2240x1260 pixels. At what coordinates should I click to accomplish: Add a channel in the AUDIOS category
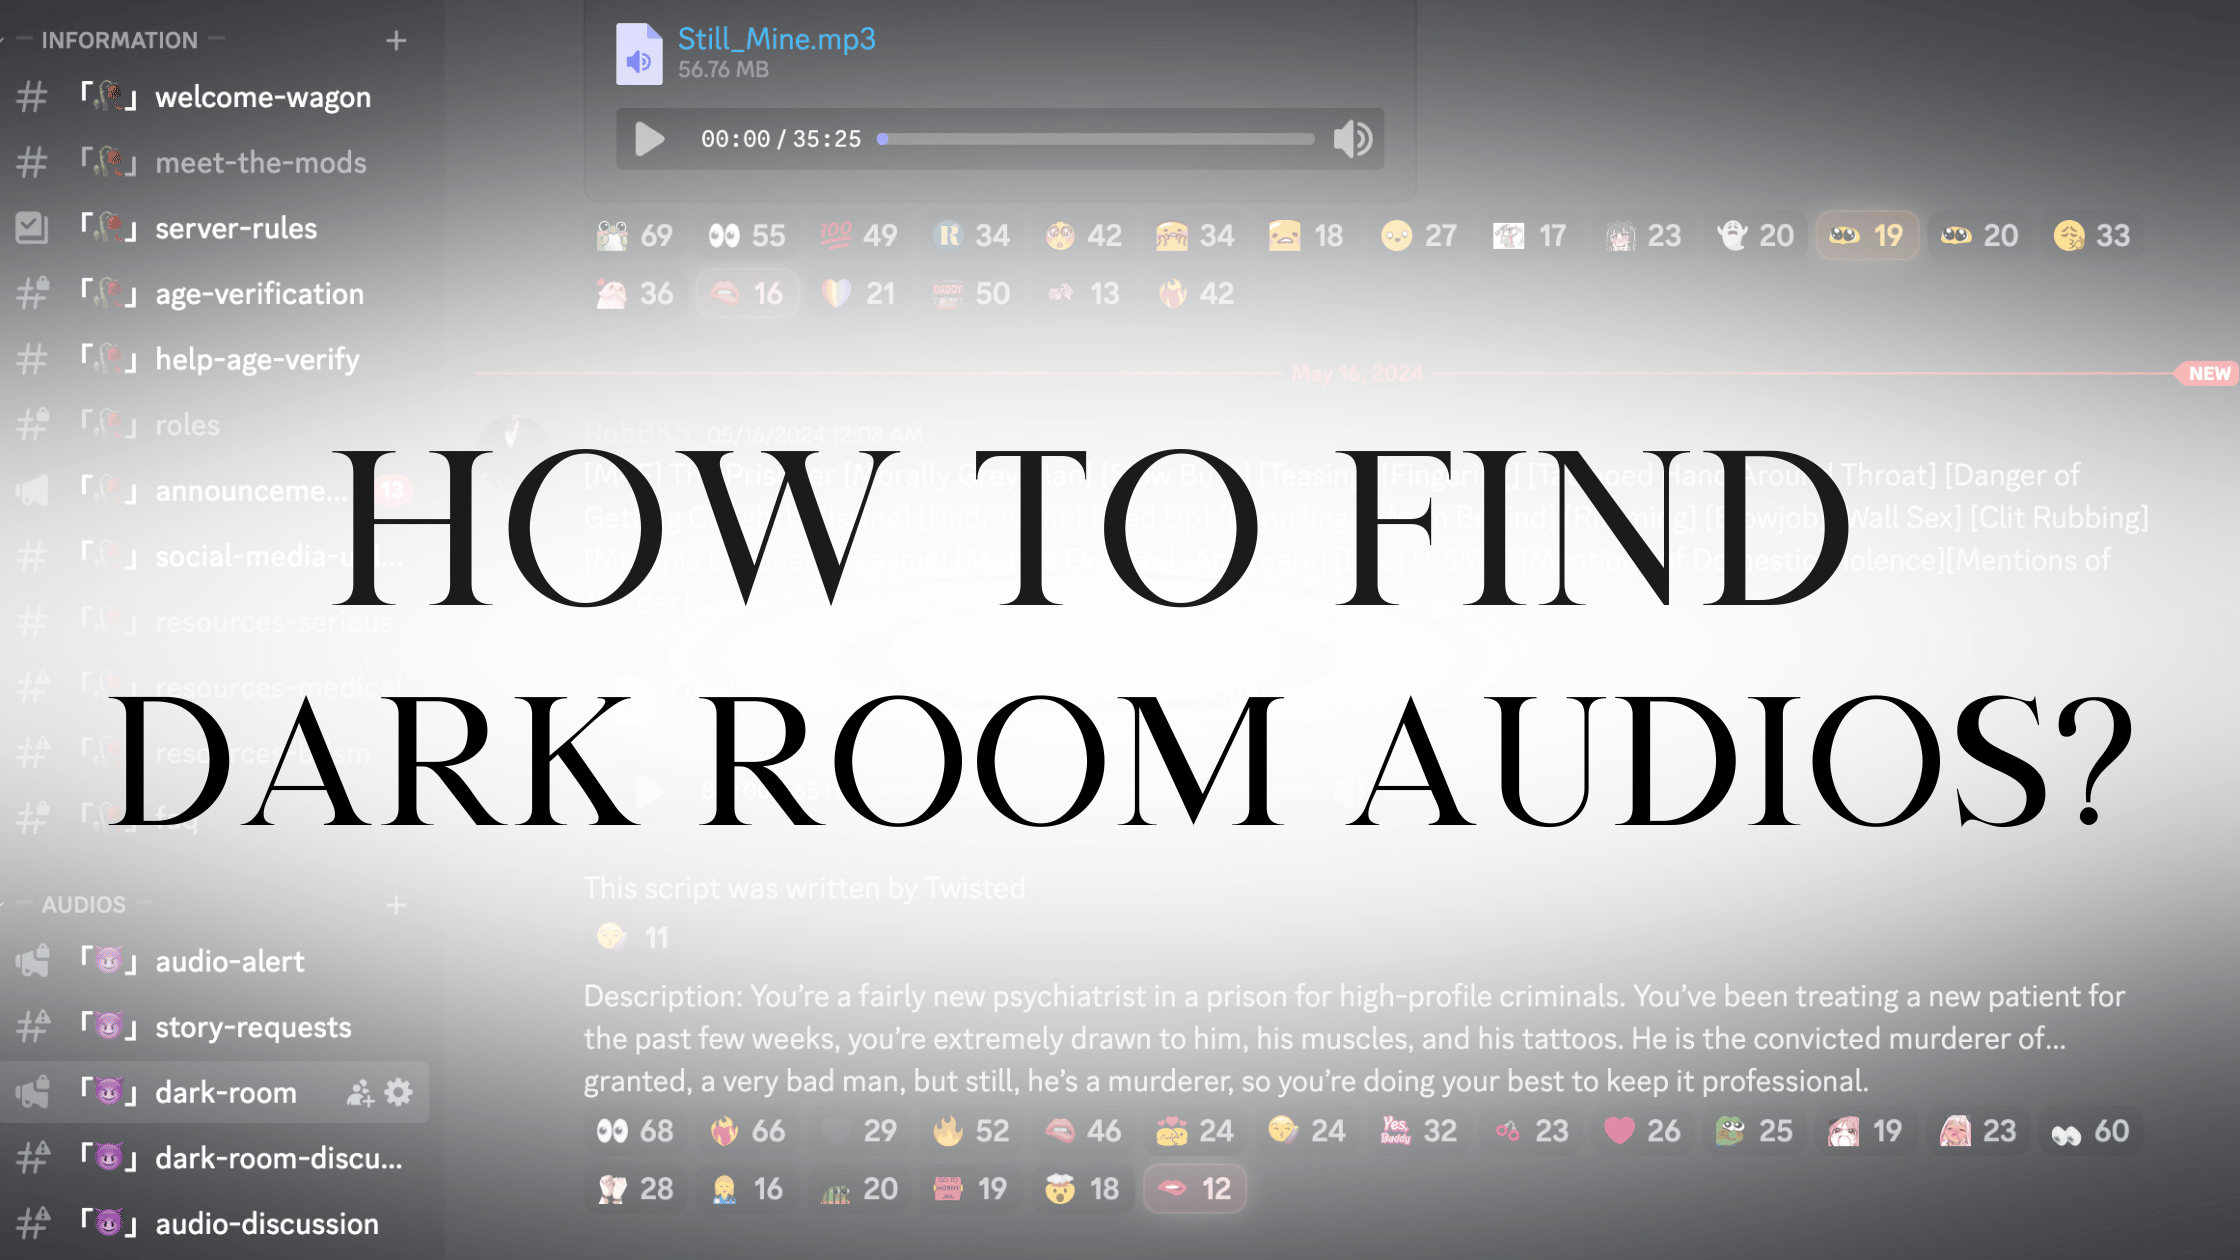pyautogui.click(x=397, y=904)
